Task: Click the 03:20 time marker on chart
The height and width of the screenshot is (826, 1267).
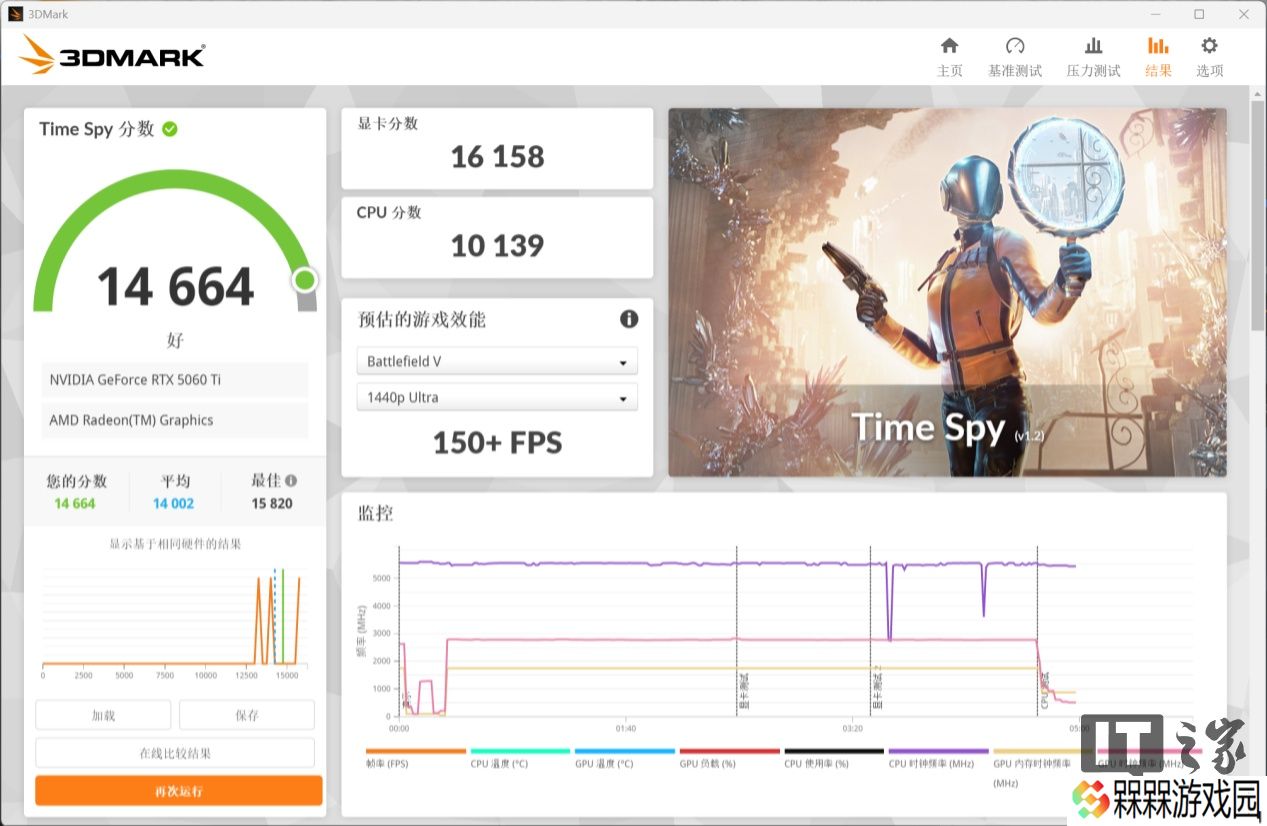Action: (852, 728)
